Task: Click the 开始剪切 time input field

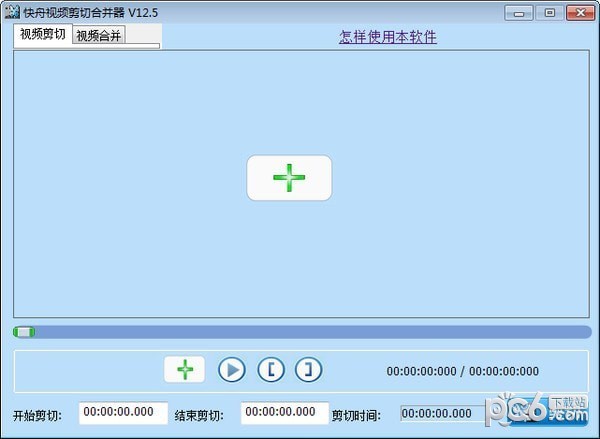Action: (123, 413)
